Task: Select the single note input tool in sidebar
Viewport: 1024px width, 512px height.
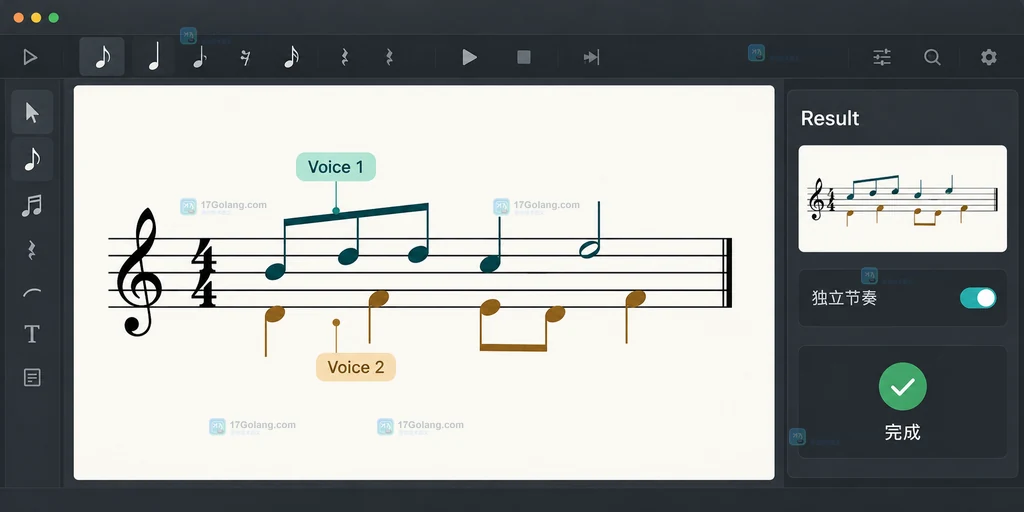Action: point(32,159)
